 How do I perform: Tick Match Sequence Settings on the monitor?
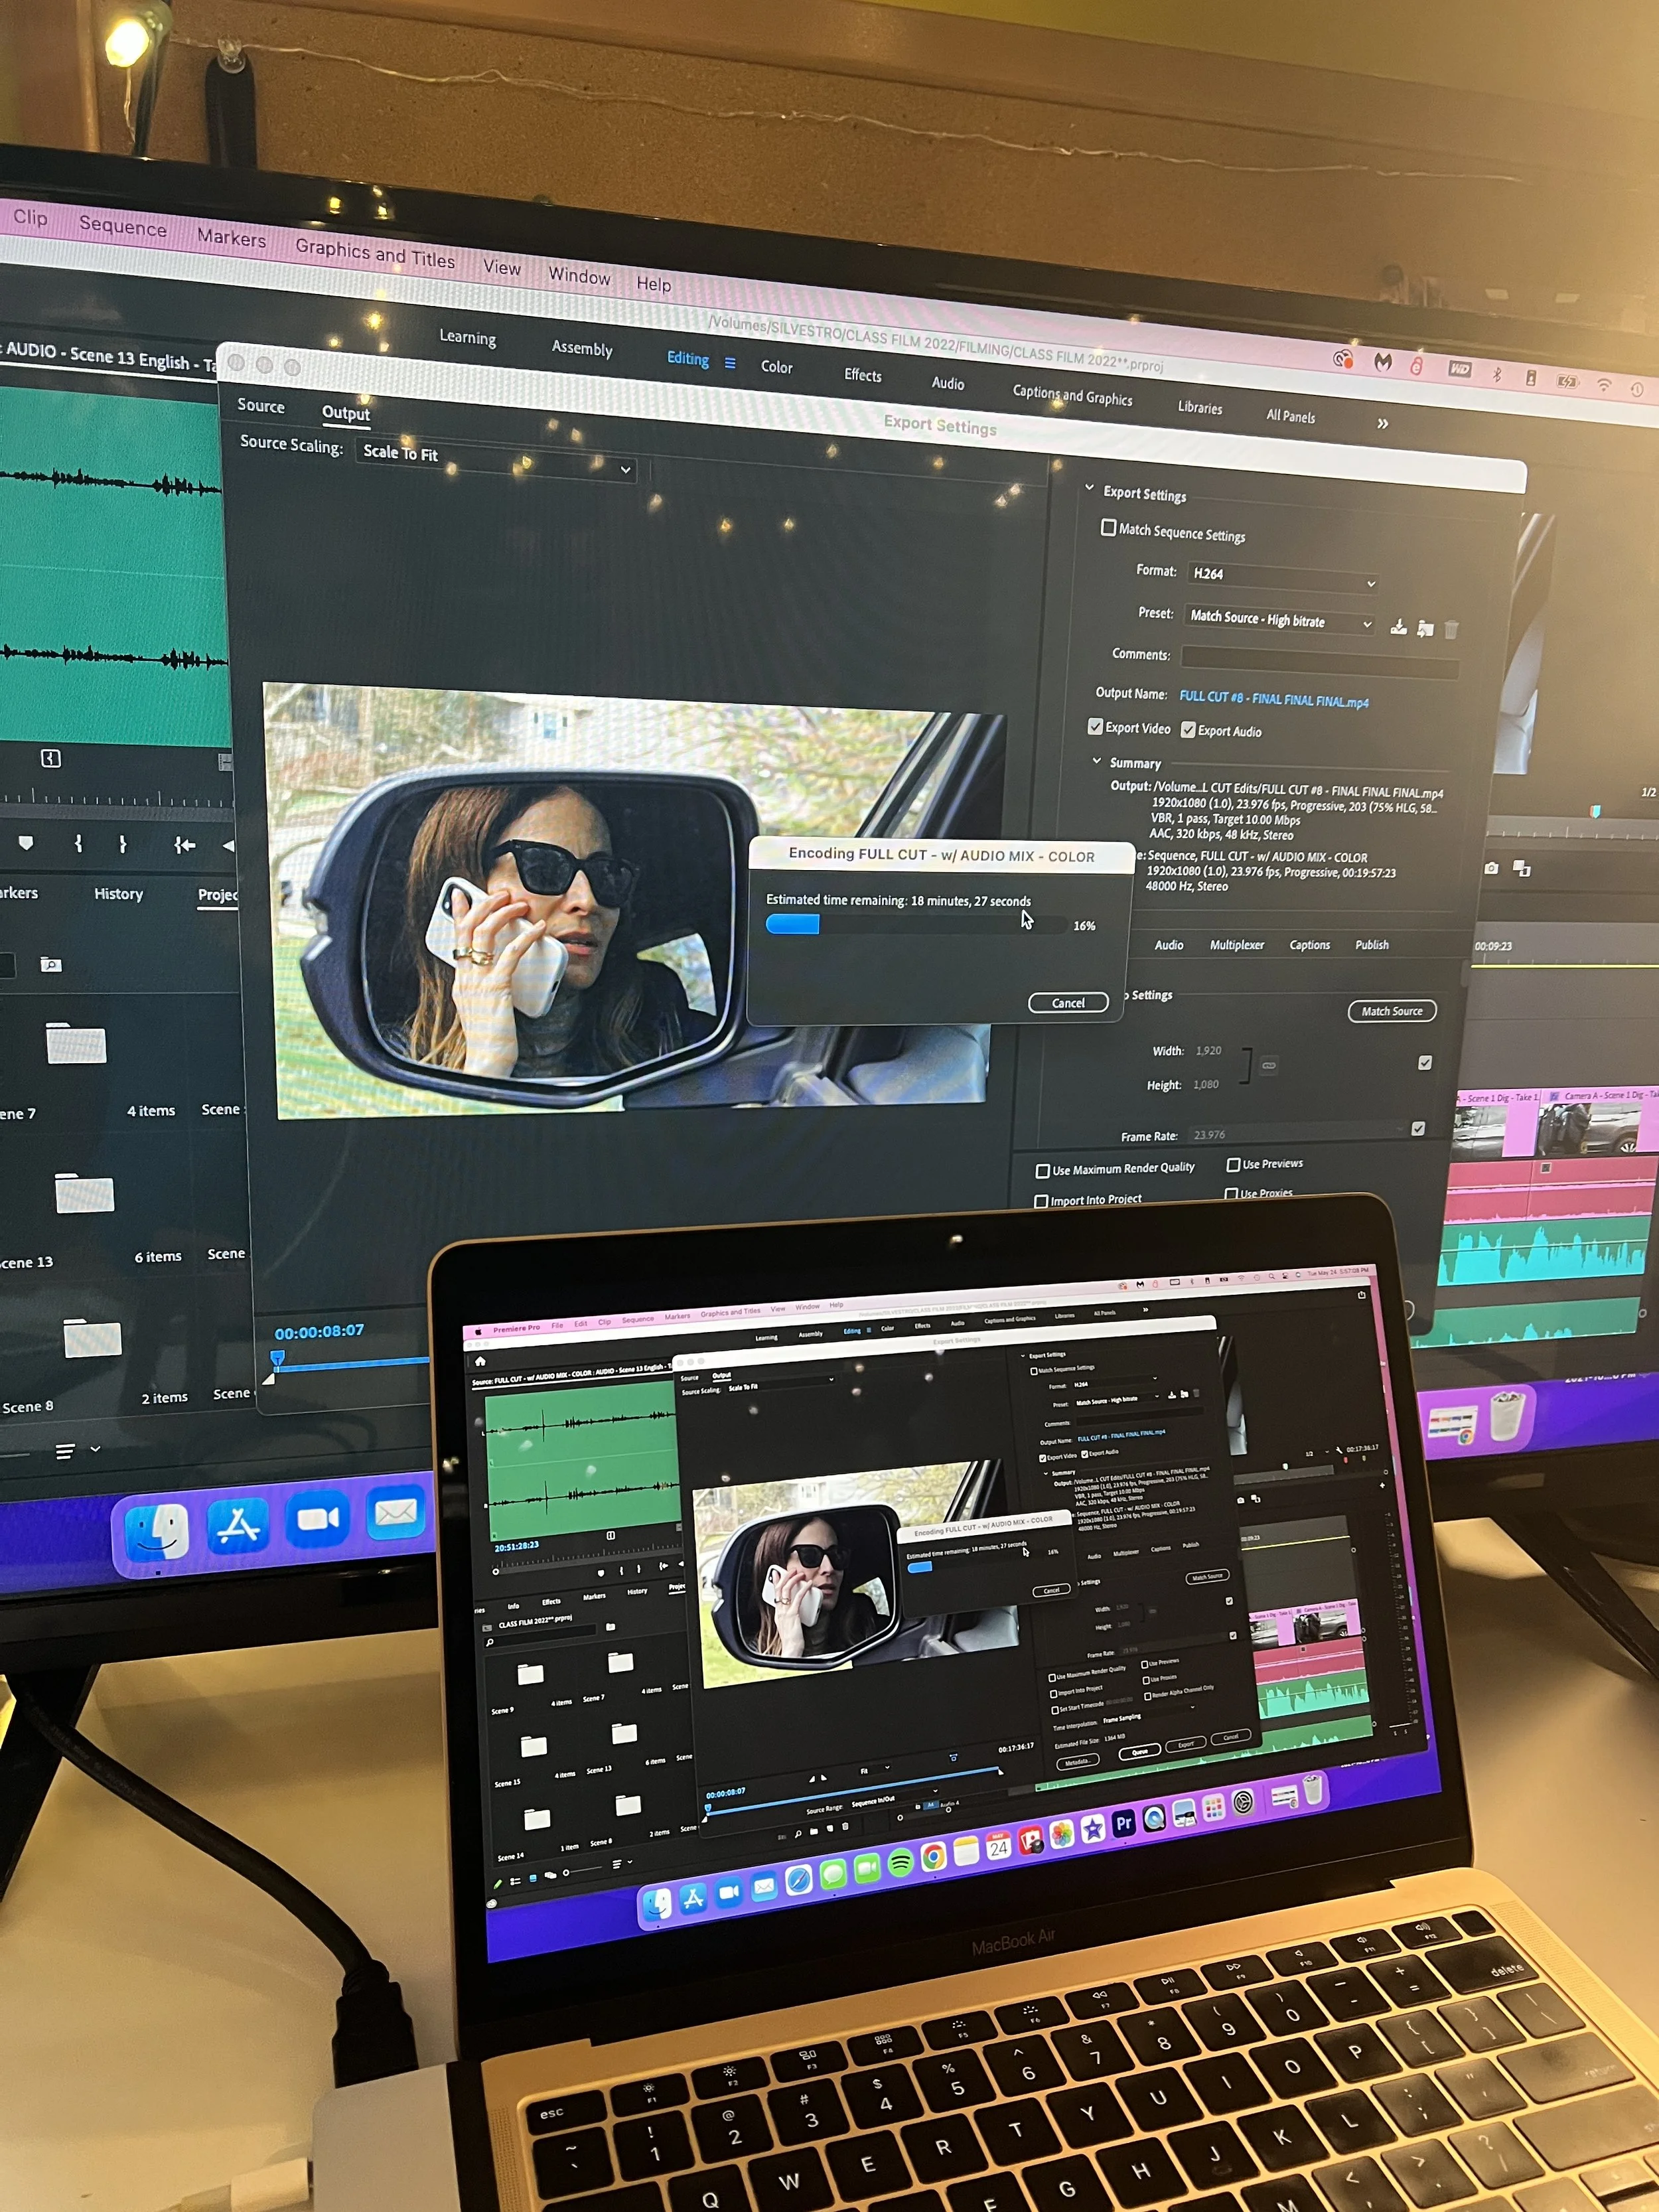[x=1108, y=527]
